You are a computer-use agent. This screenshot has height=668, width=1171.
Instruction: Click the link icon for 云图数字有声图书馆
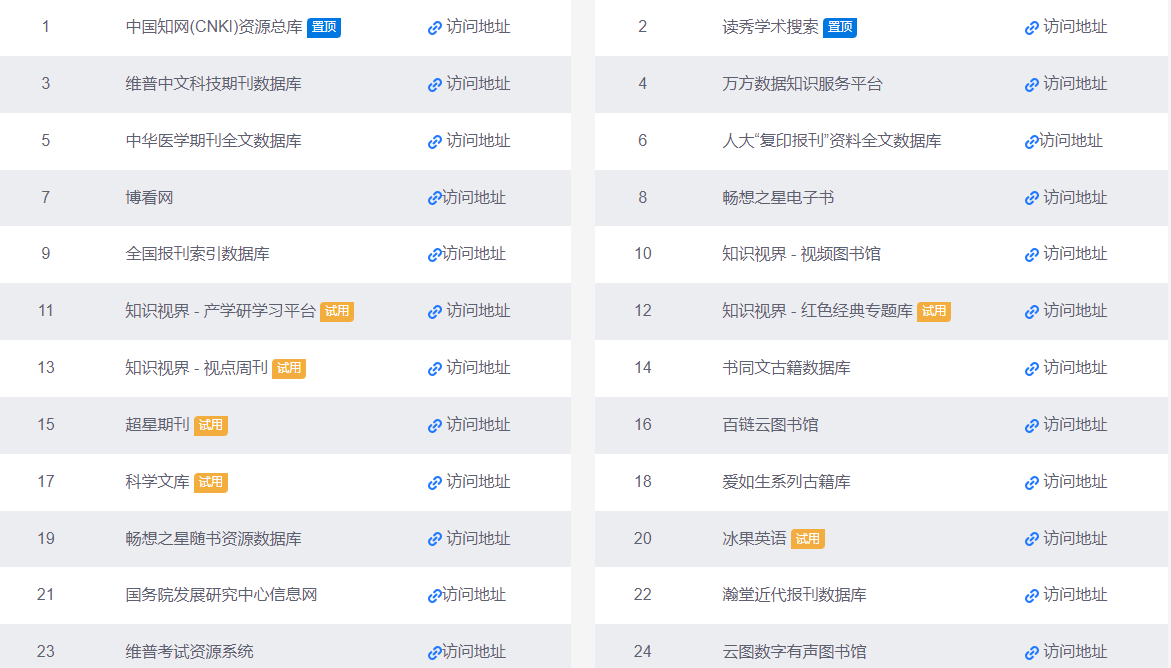[1031, 653]
